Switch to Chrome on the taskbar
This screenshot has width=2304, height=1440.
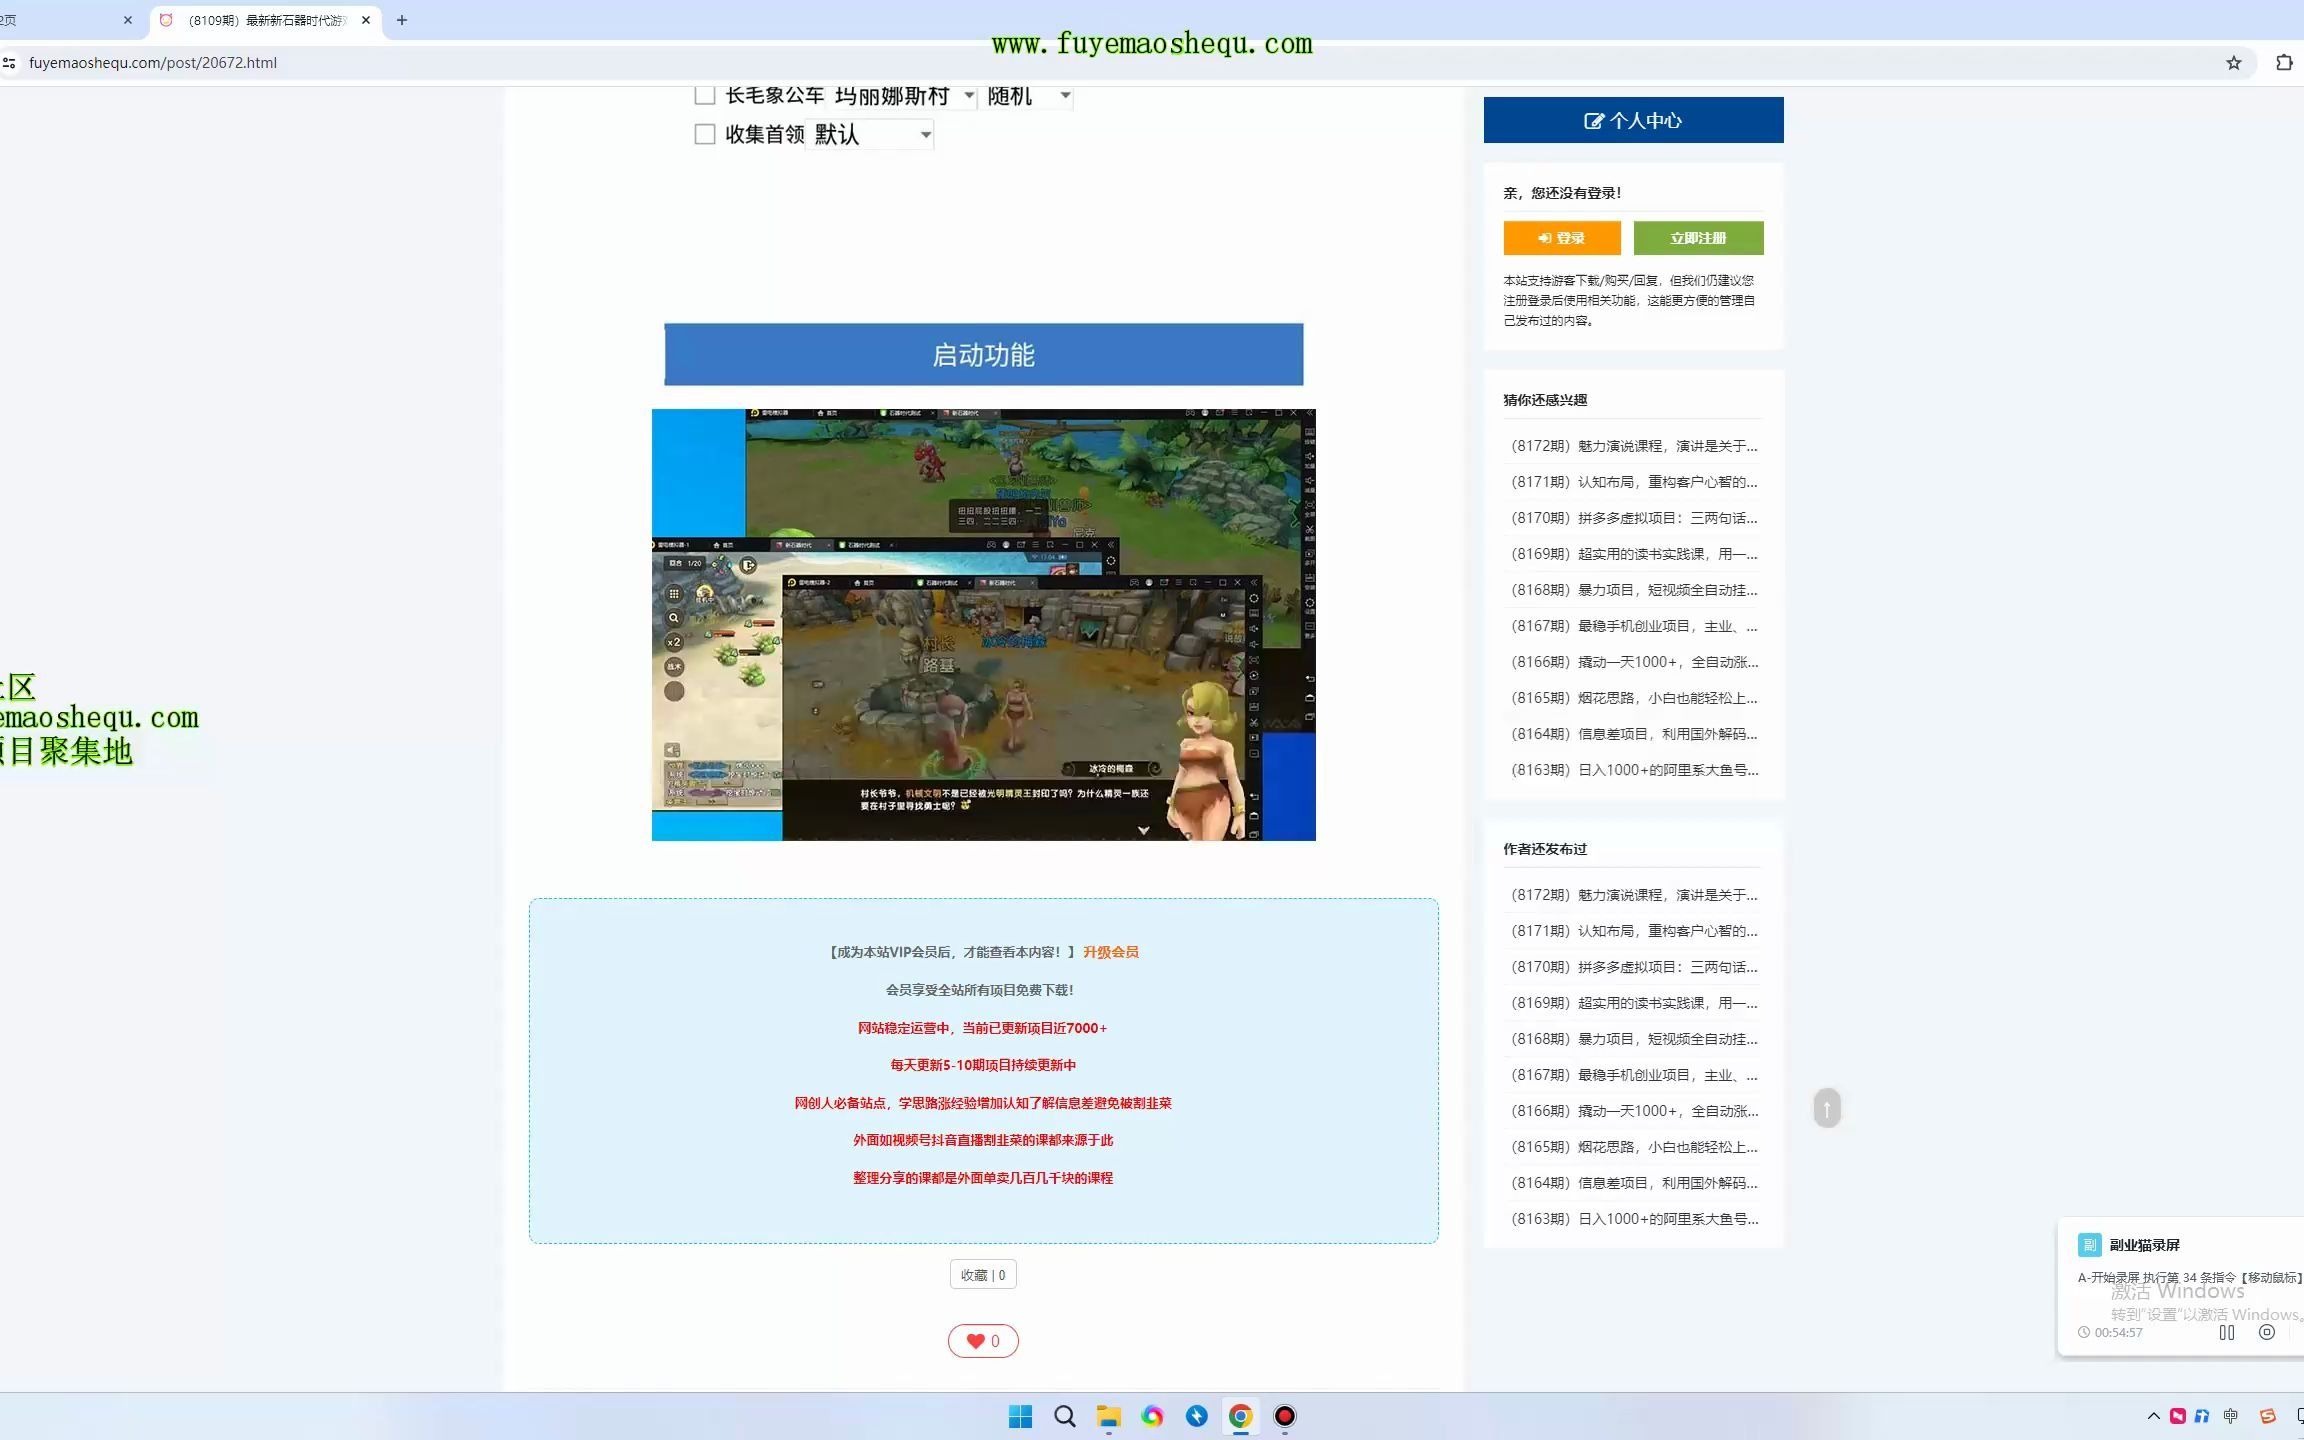tap(1240, 1416)
